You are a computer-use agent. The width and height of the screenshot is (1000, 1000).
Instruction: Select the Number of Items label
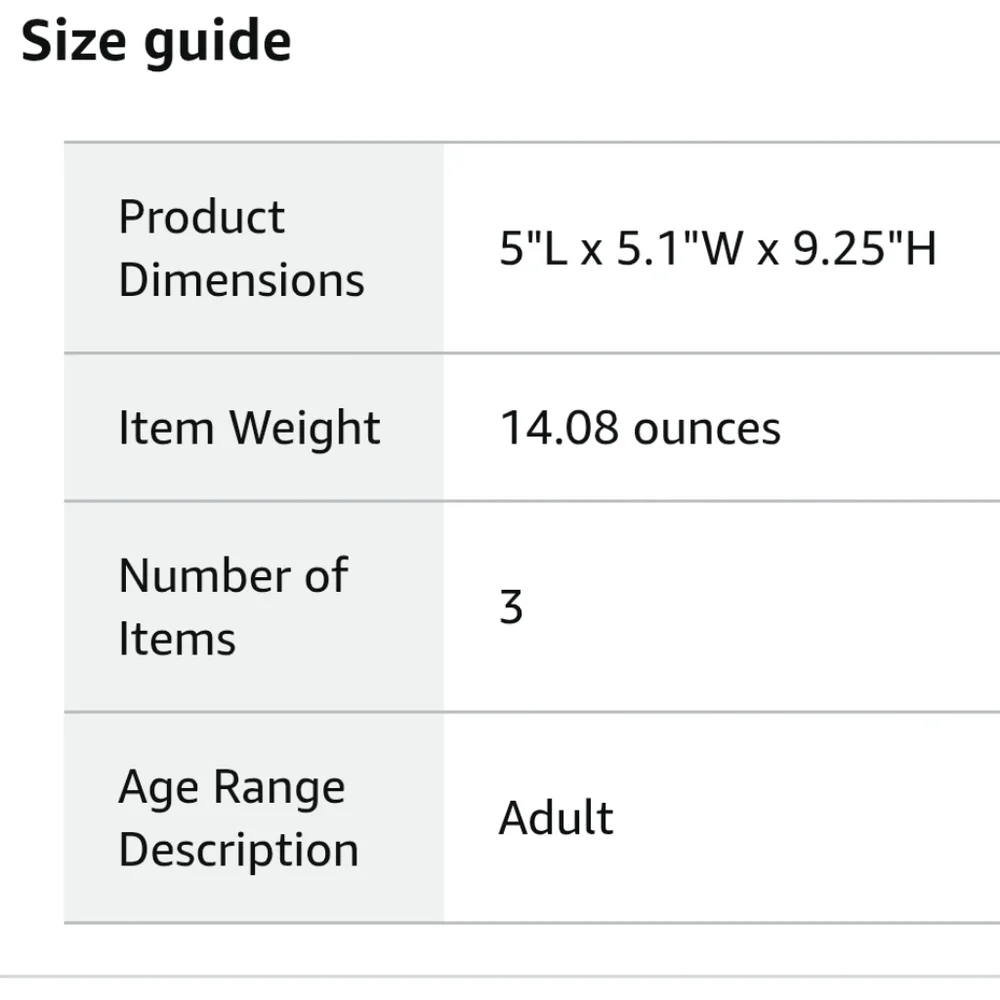pos(233,607)
